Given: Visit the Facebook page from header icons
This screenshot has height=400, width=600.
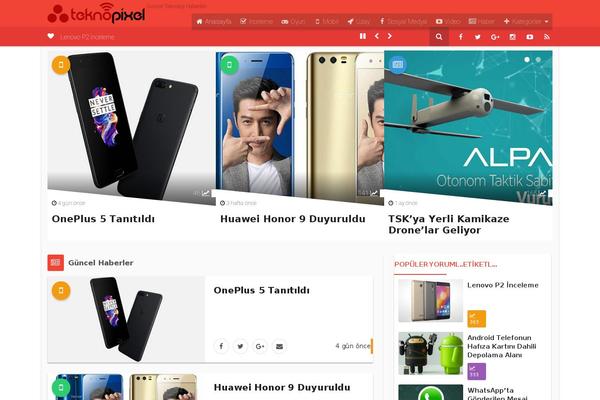Looking at the screenshot, I should pos(461,37).
